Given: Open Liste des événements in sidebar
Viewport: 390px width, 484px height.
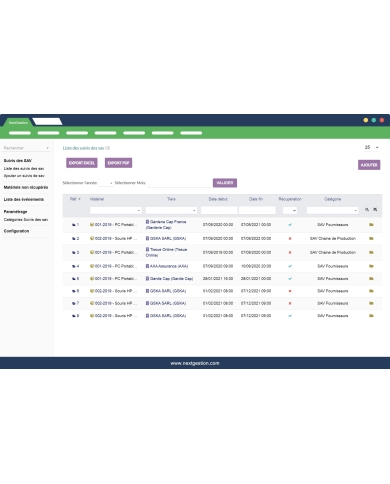Looking at the screenshot, I should point(24,199).
